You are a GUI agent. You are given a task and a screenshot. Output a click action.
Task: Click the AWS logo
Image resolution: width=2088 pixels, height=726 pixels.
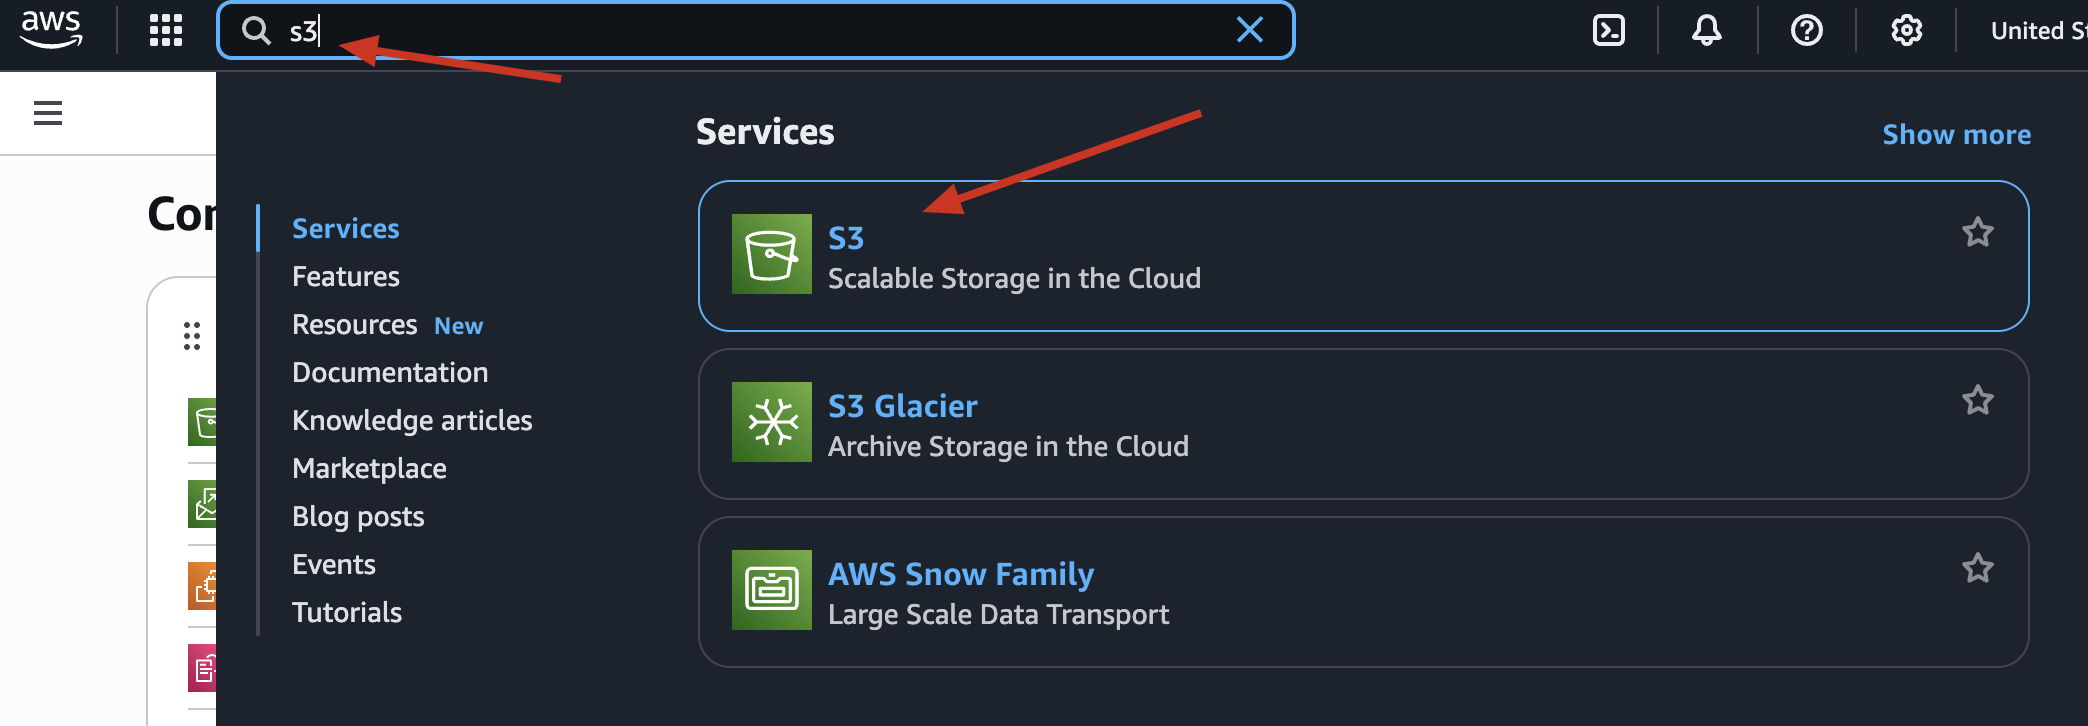point(51,29)
